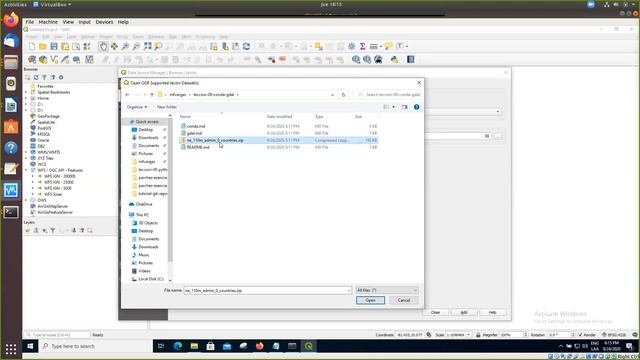Collapse the WFS / OGC API - Features node
This screenshot has height=360, width=640.
coord(27,170)
